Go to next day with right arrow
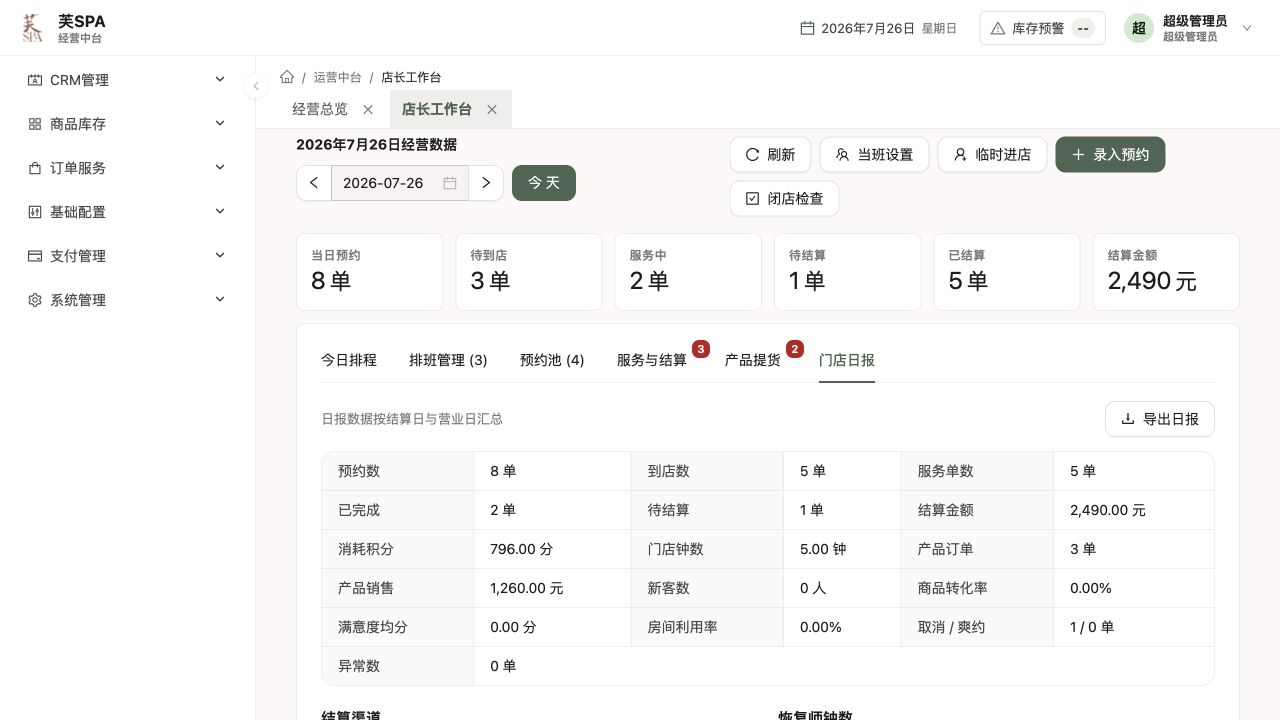Image resolution: width=1280 pixels, height=720 pixels. (486, 183)
